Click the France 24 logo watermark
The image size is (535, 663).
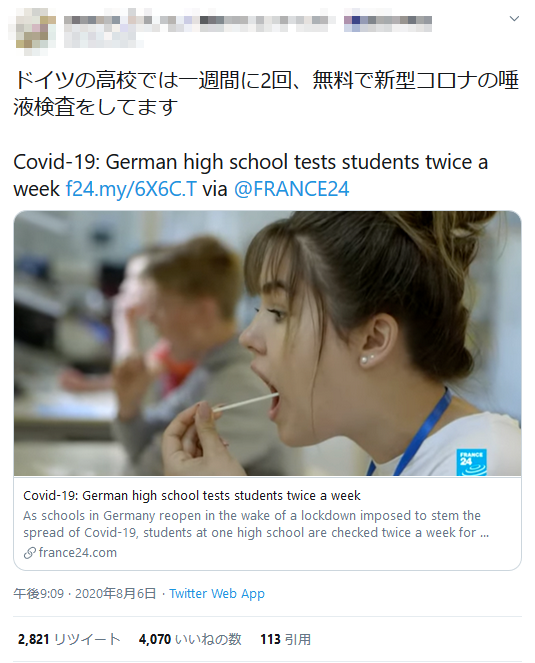coord(471,462)
